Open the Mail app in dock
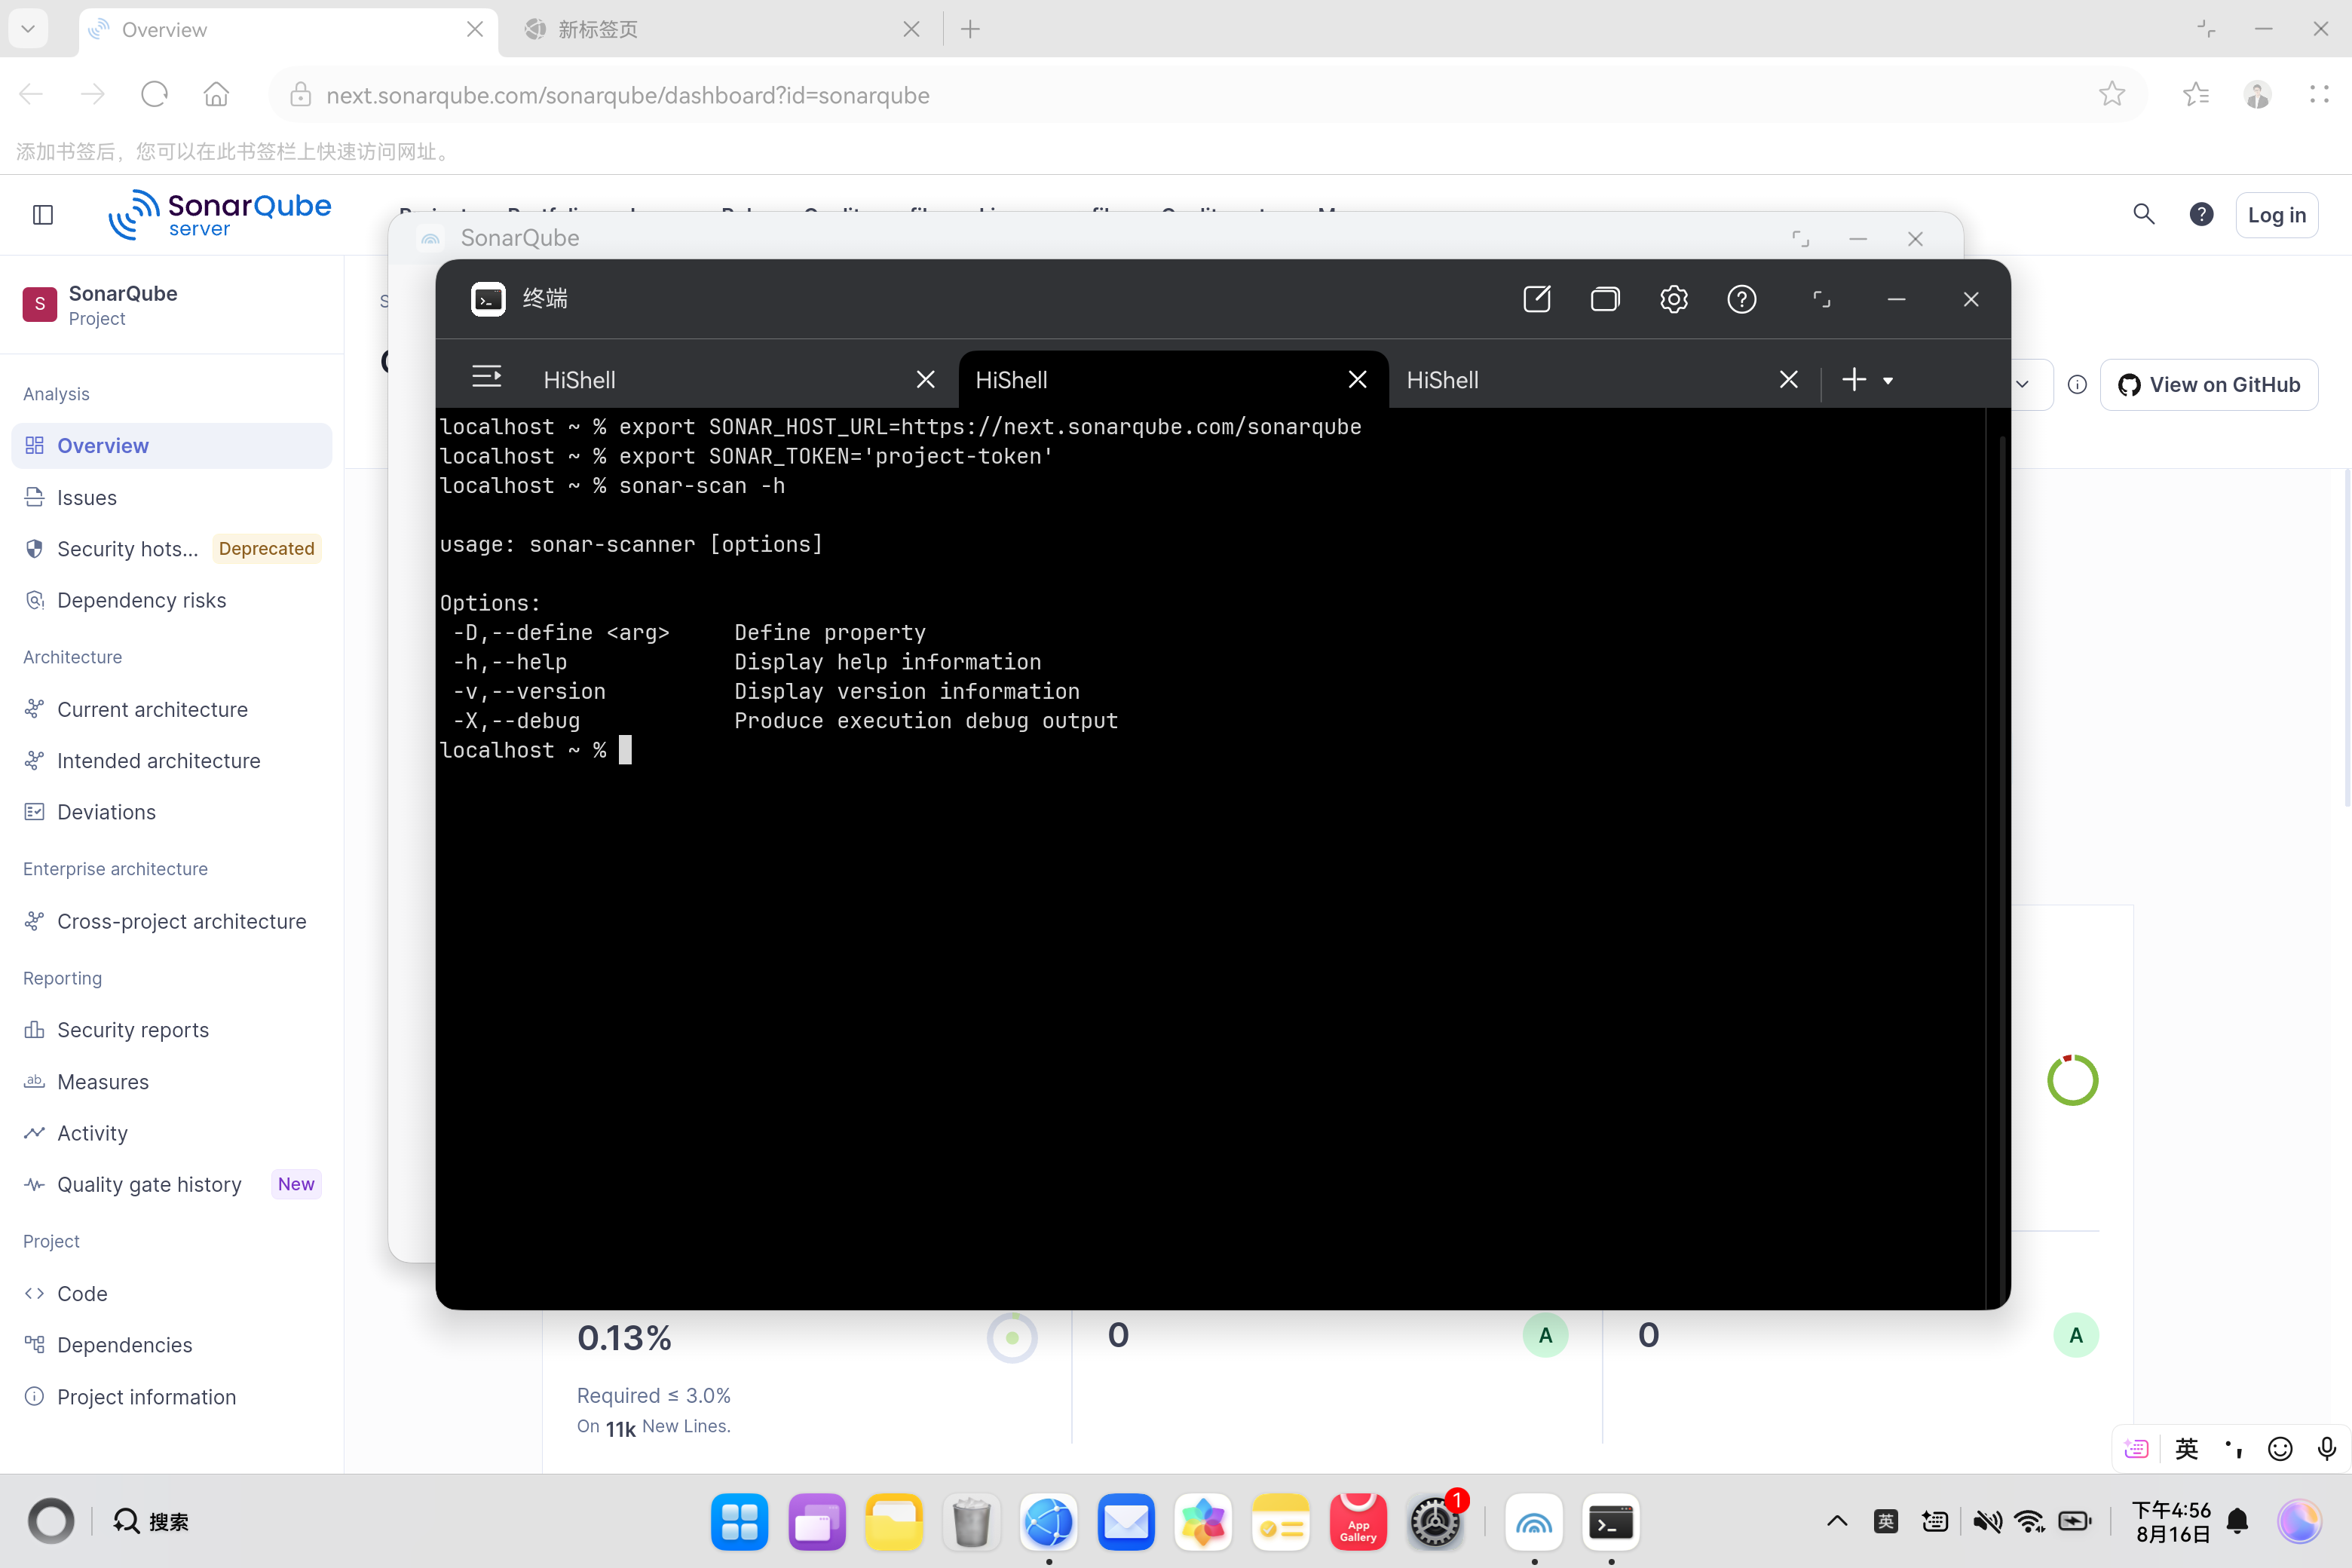 [1126, 1522]
